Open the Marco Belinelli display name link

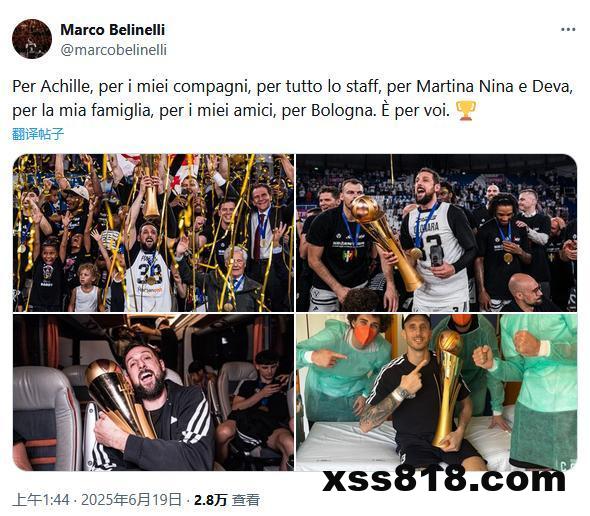113,30
